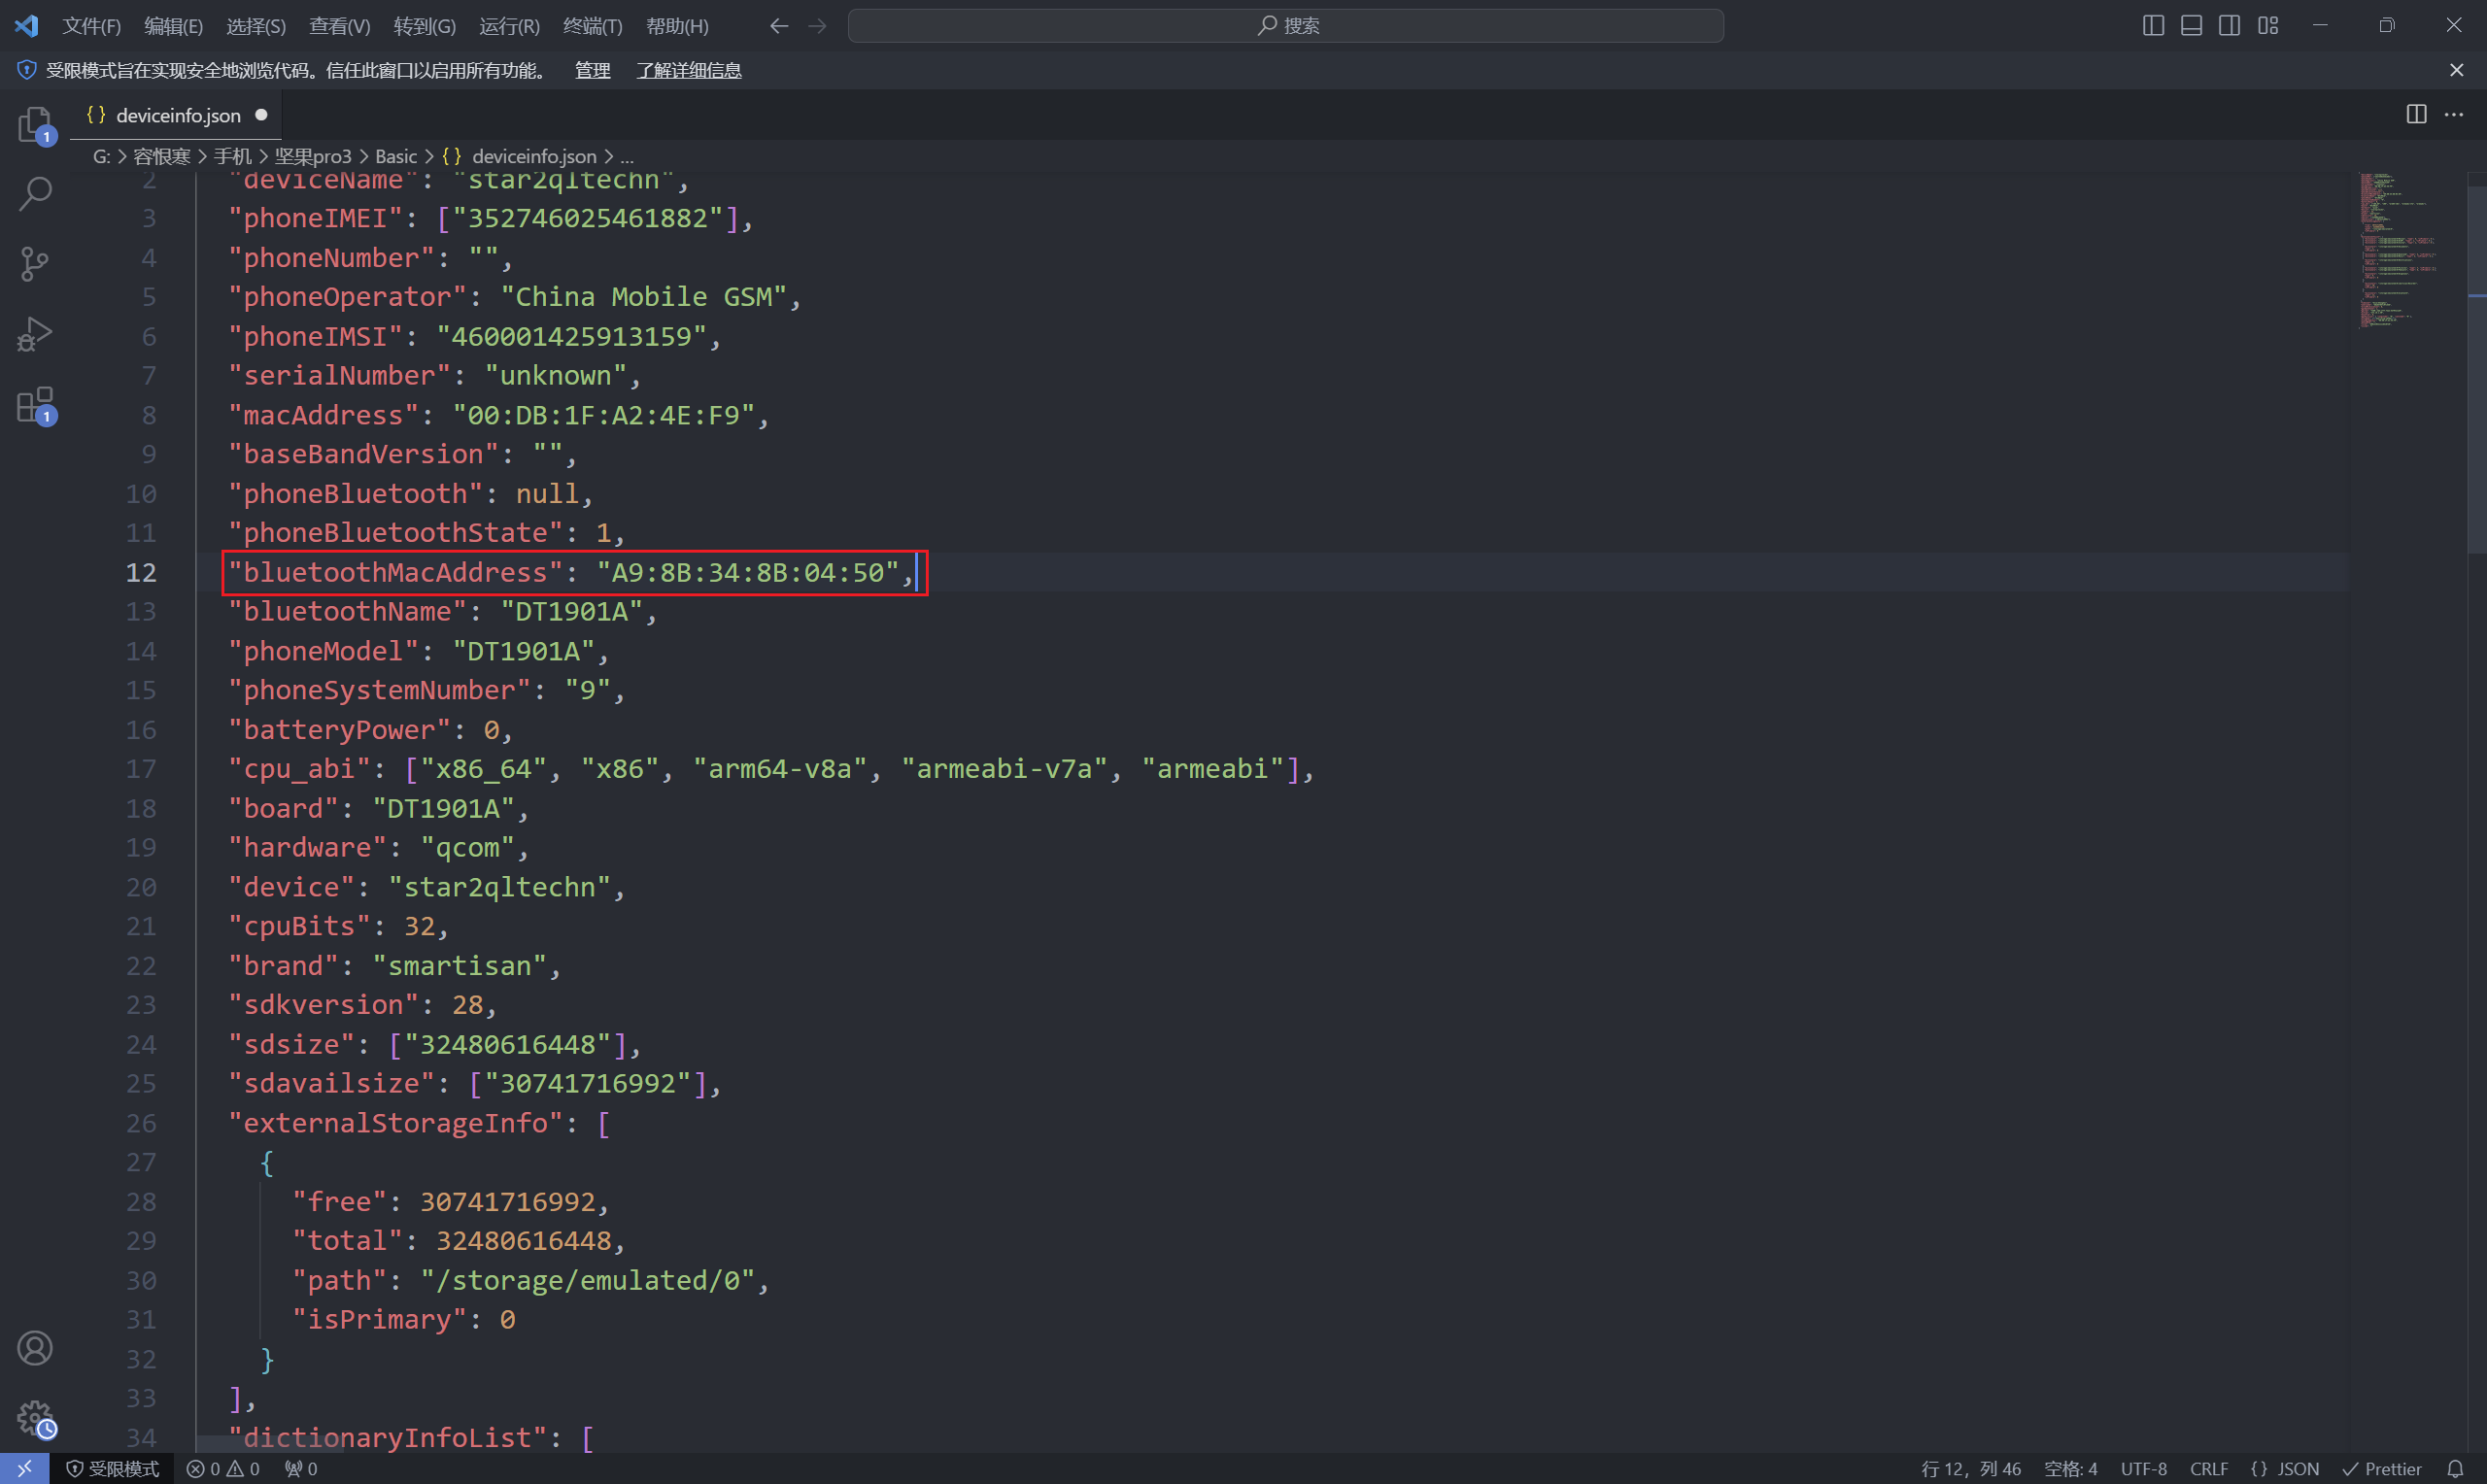Select the deviceinfo.json editor tab
Viewport: 2487px width, 1484px height.
click(177, 115)
